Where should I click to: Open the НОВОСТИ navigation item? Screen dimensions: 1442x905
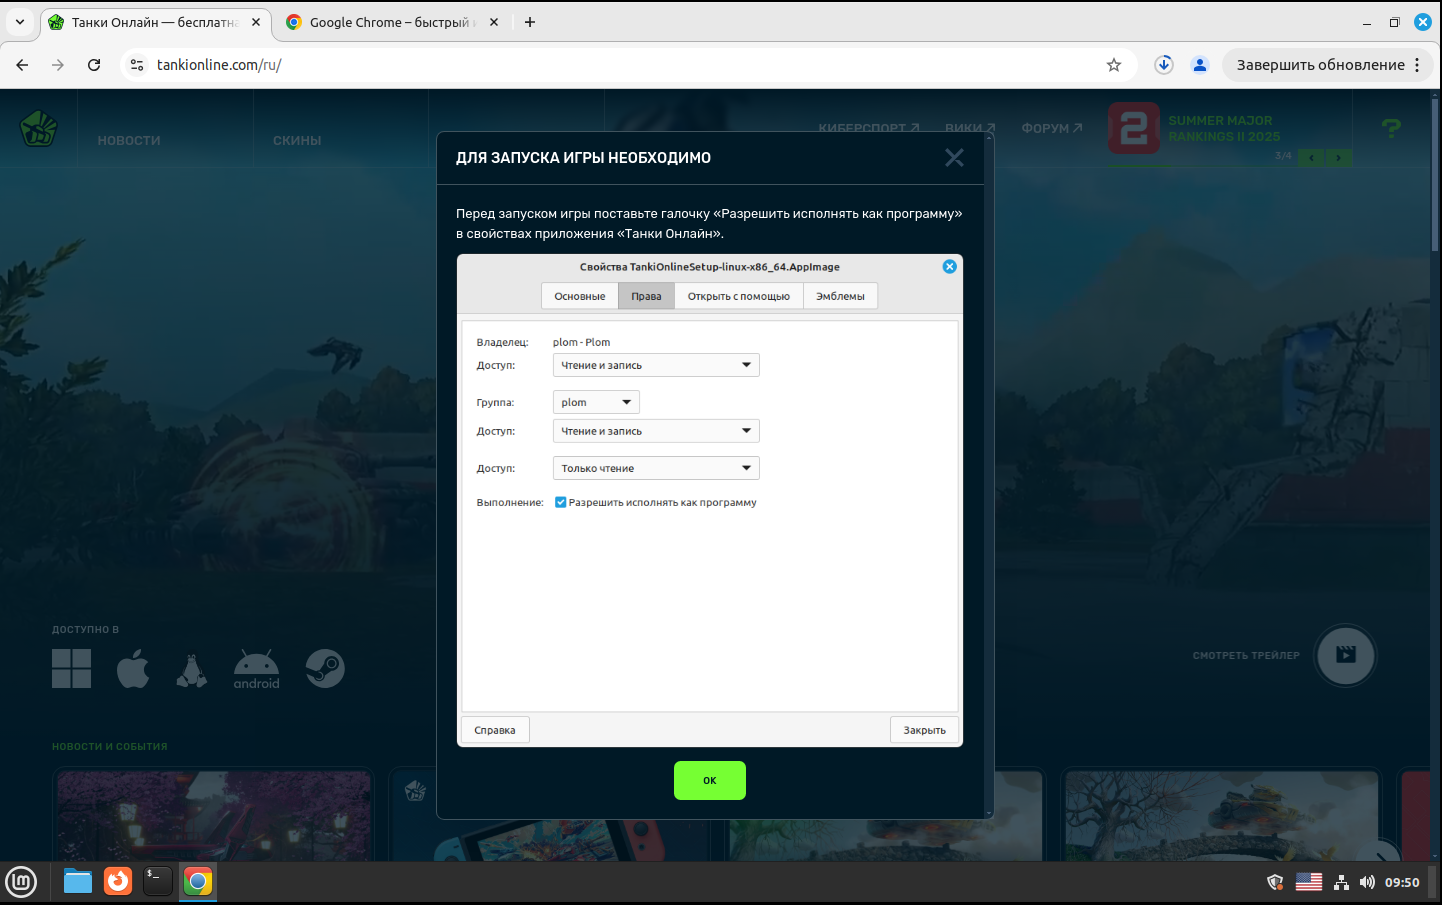(129, 141)
